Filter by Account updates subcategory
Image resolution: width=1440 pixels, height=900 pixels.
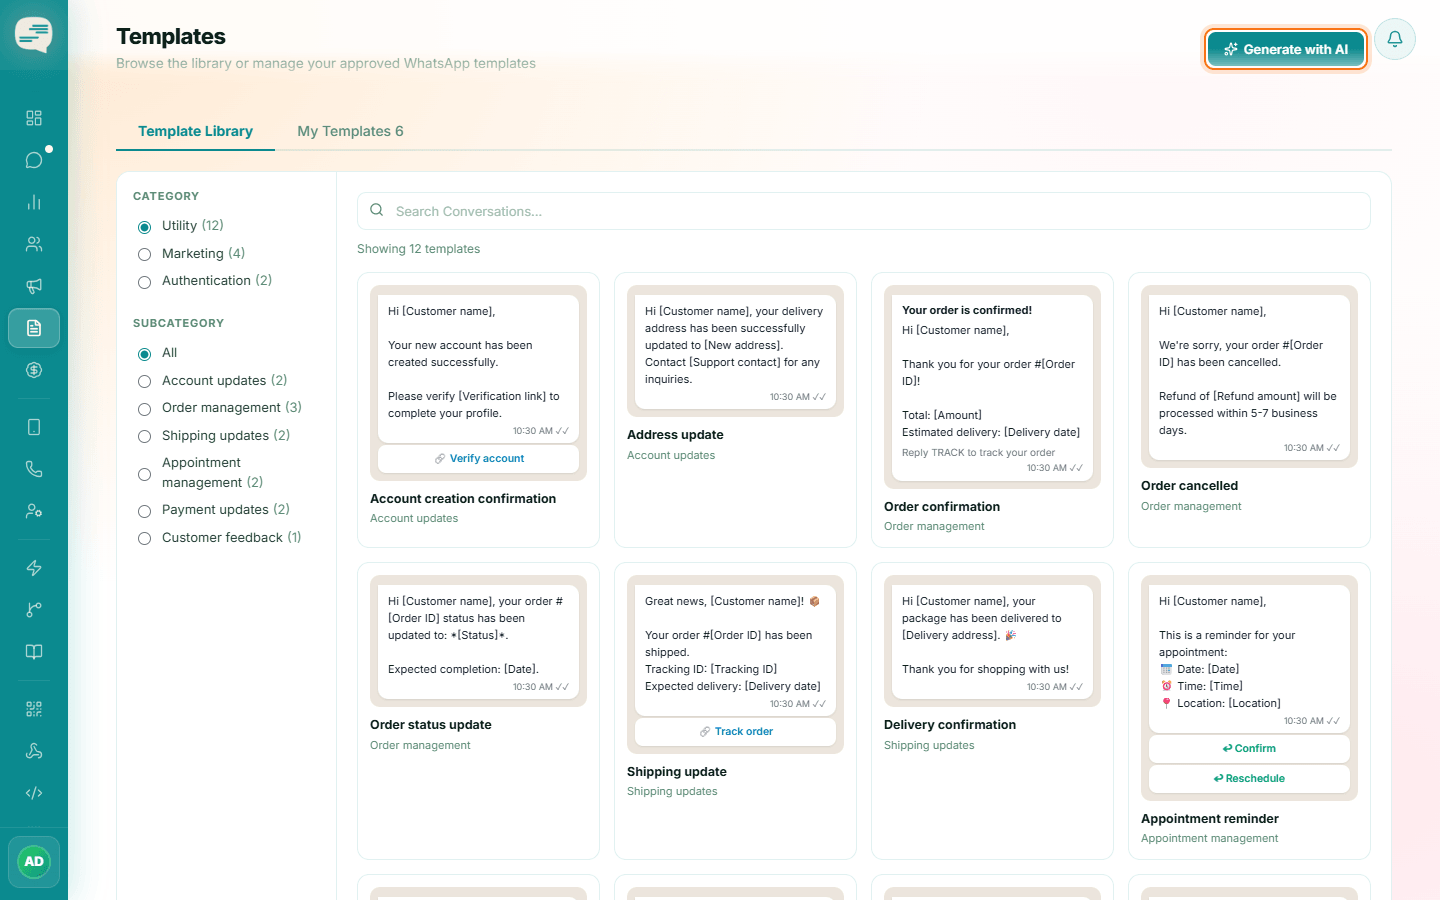click(x=144, y=381)
